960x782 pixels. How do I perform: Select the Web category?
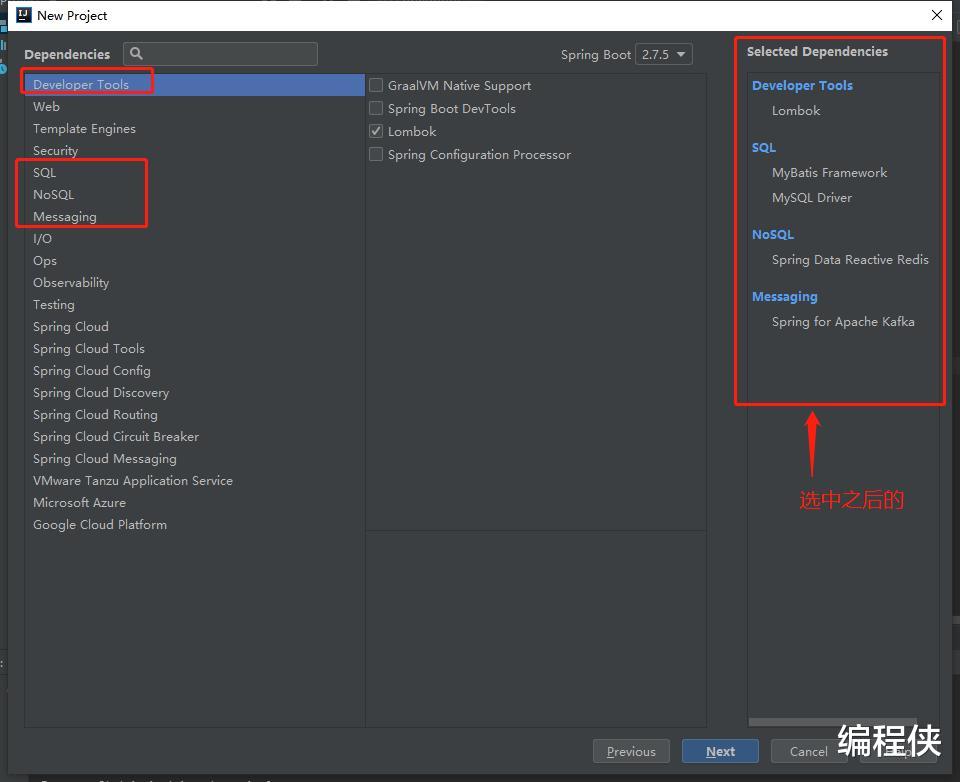point(195,107)
